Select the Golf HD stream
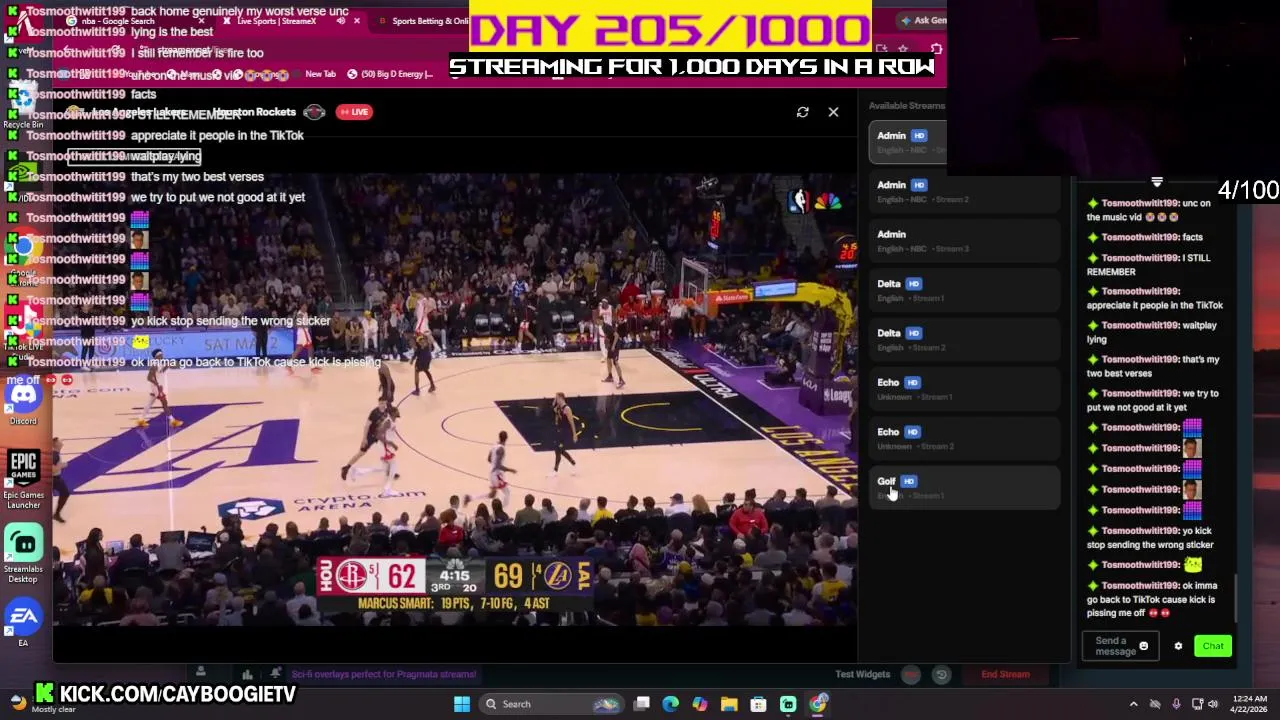 (x=964, y=487)
